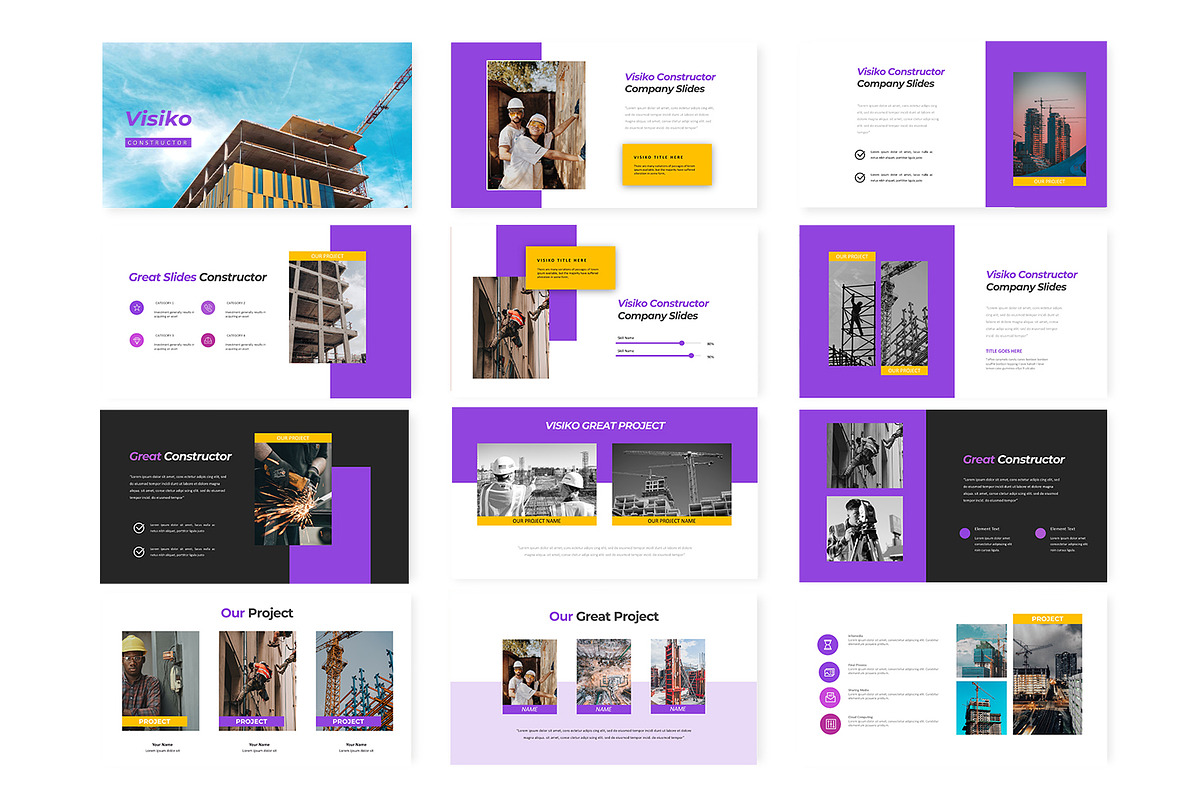Click black-and-white photo of two engineers
This screenshot has width=1200, height=800.
[x=536, y=480]
